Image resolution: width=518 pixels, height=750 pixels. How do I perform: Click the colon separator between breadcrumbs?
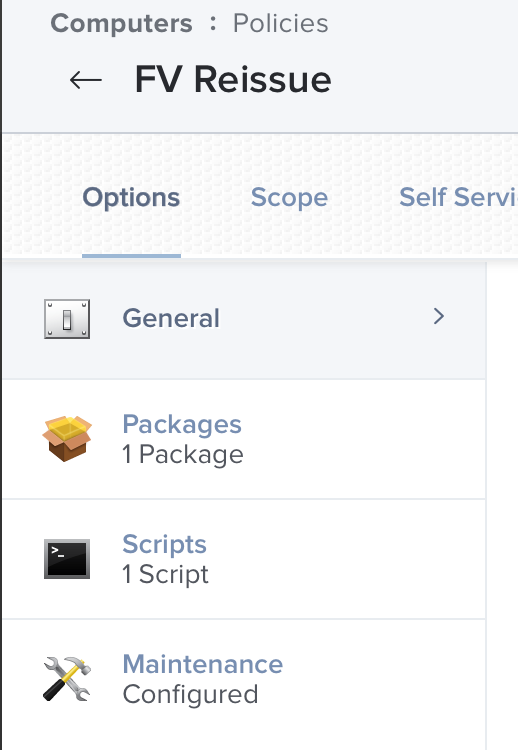[213, 23]
